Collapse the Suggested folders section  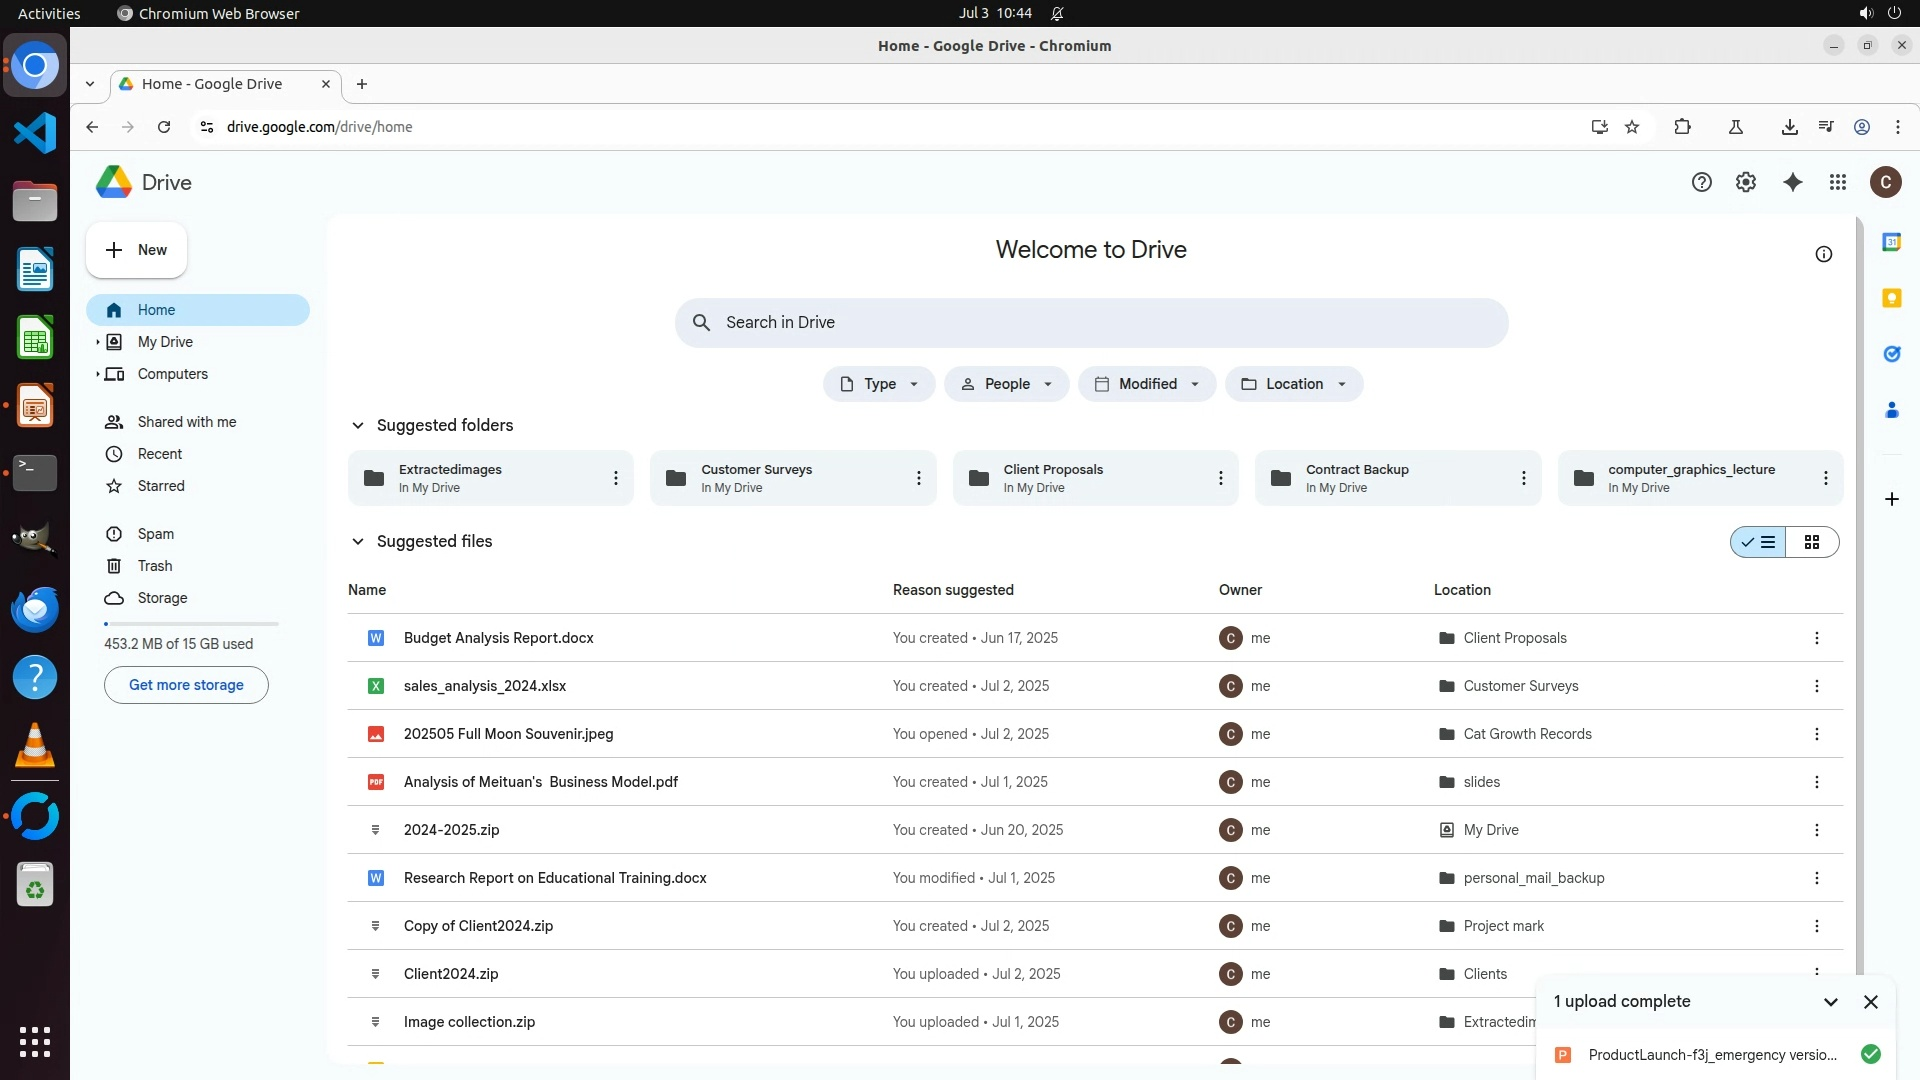tap(357, 425)
